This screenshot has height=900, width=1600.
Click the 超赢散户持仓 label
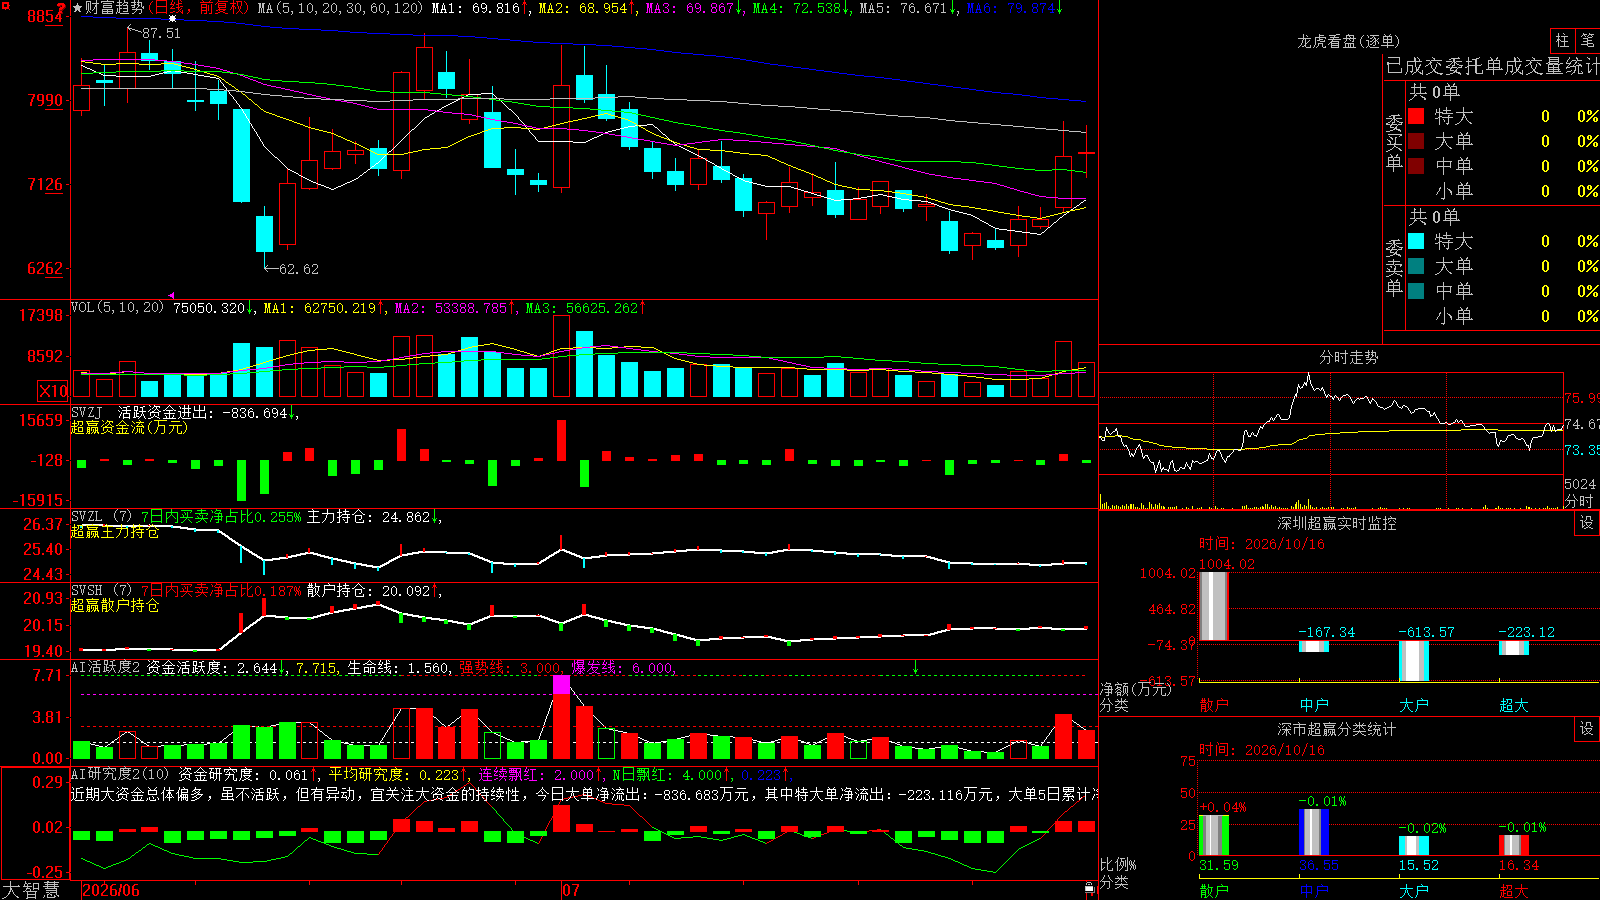[115, 605]
